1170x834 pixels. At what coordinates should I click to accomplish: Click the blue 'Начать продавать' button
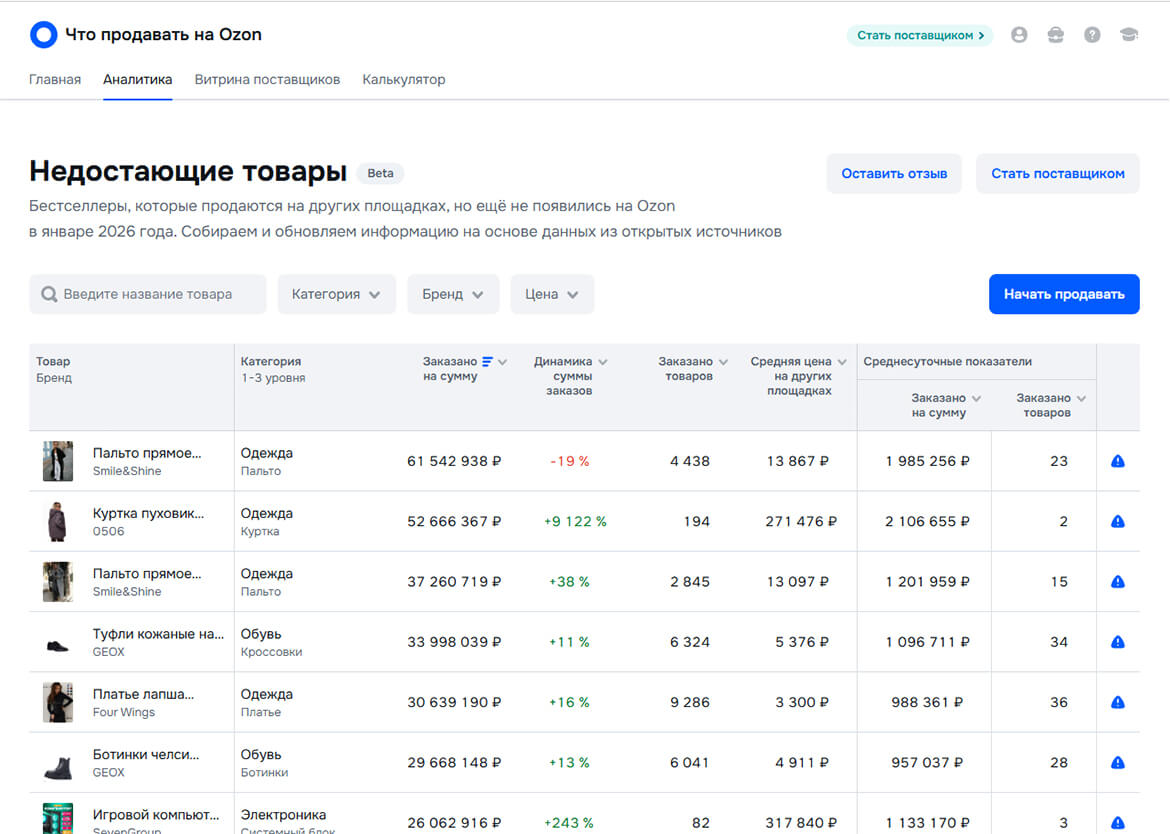coord(1064,294)
